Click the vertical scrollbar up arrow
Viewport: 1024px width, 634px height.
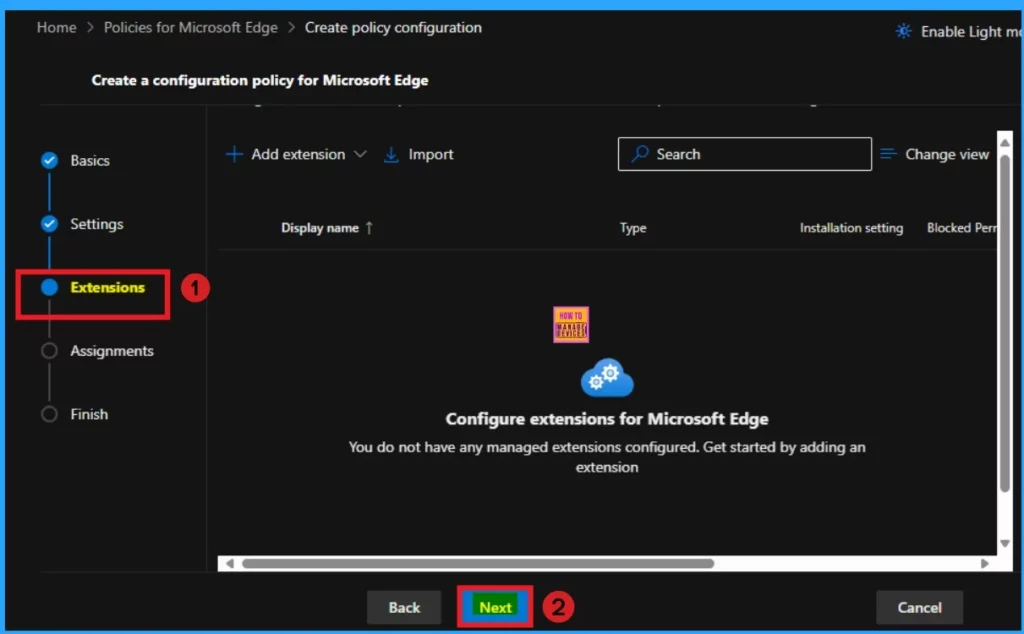[x=1004, y=142]
